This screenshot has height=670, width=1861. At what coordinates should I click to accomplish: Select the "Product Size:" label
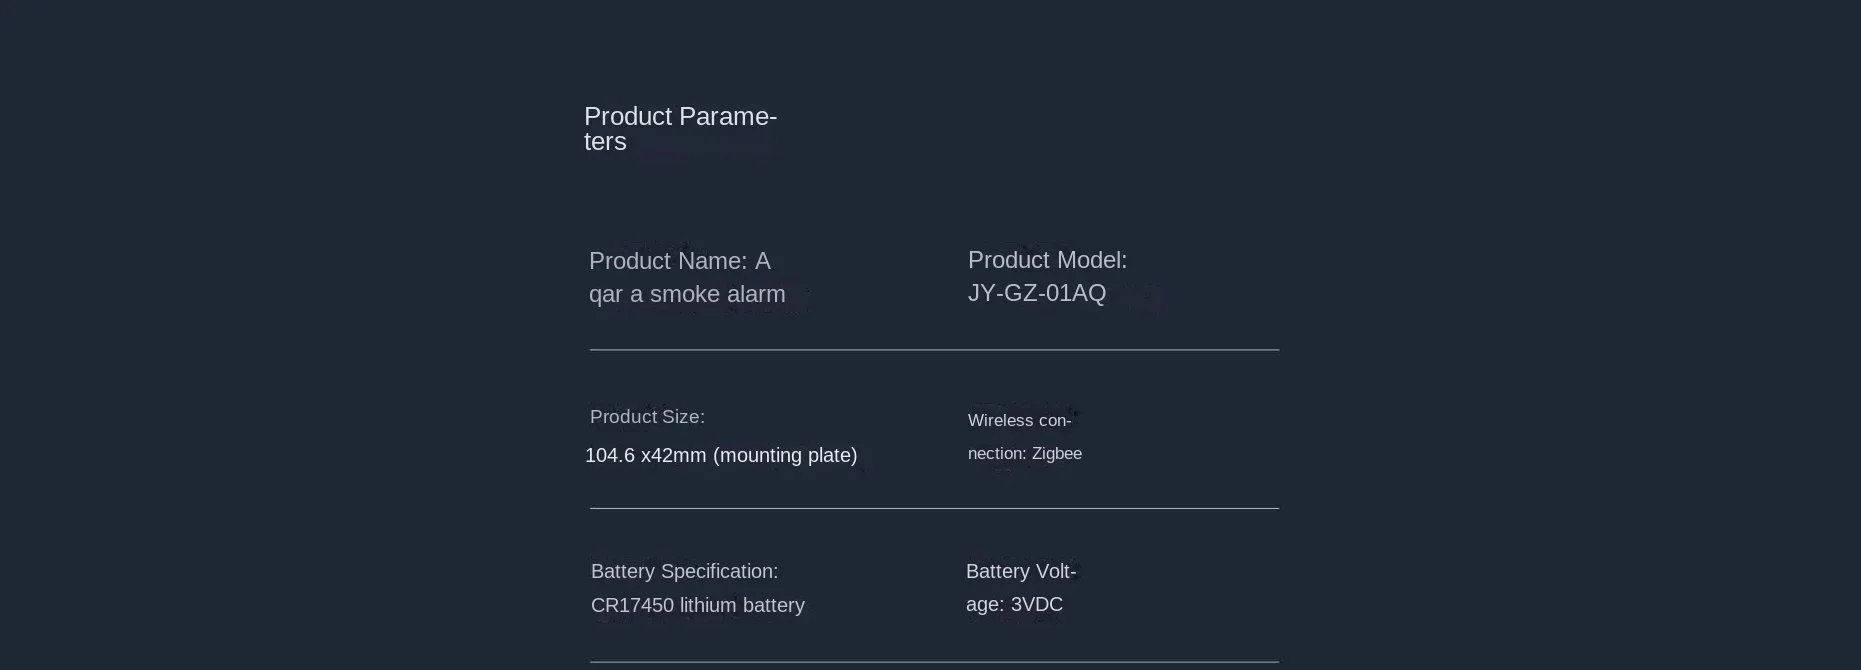pos(647,417)
